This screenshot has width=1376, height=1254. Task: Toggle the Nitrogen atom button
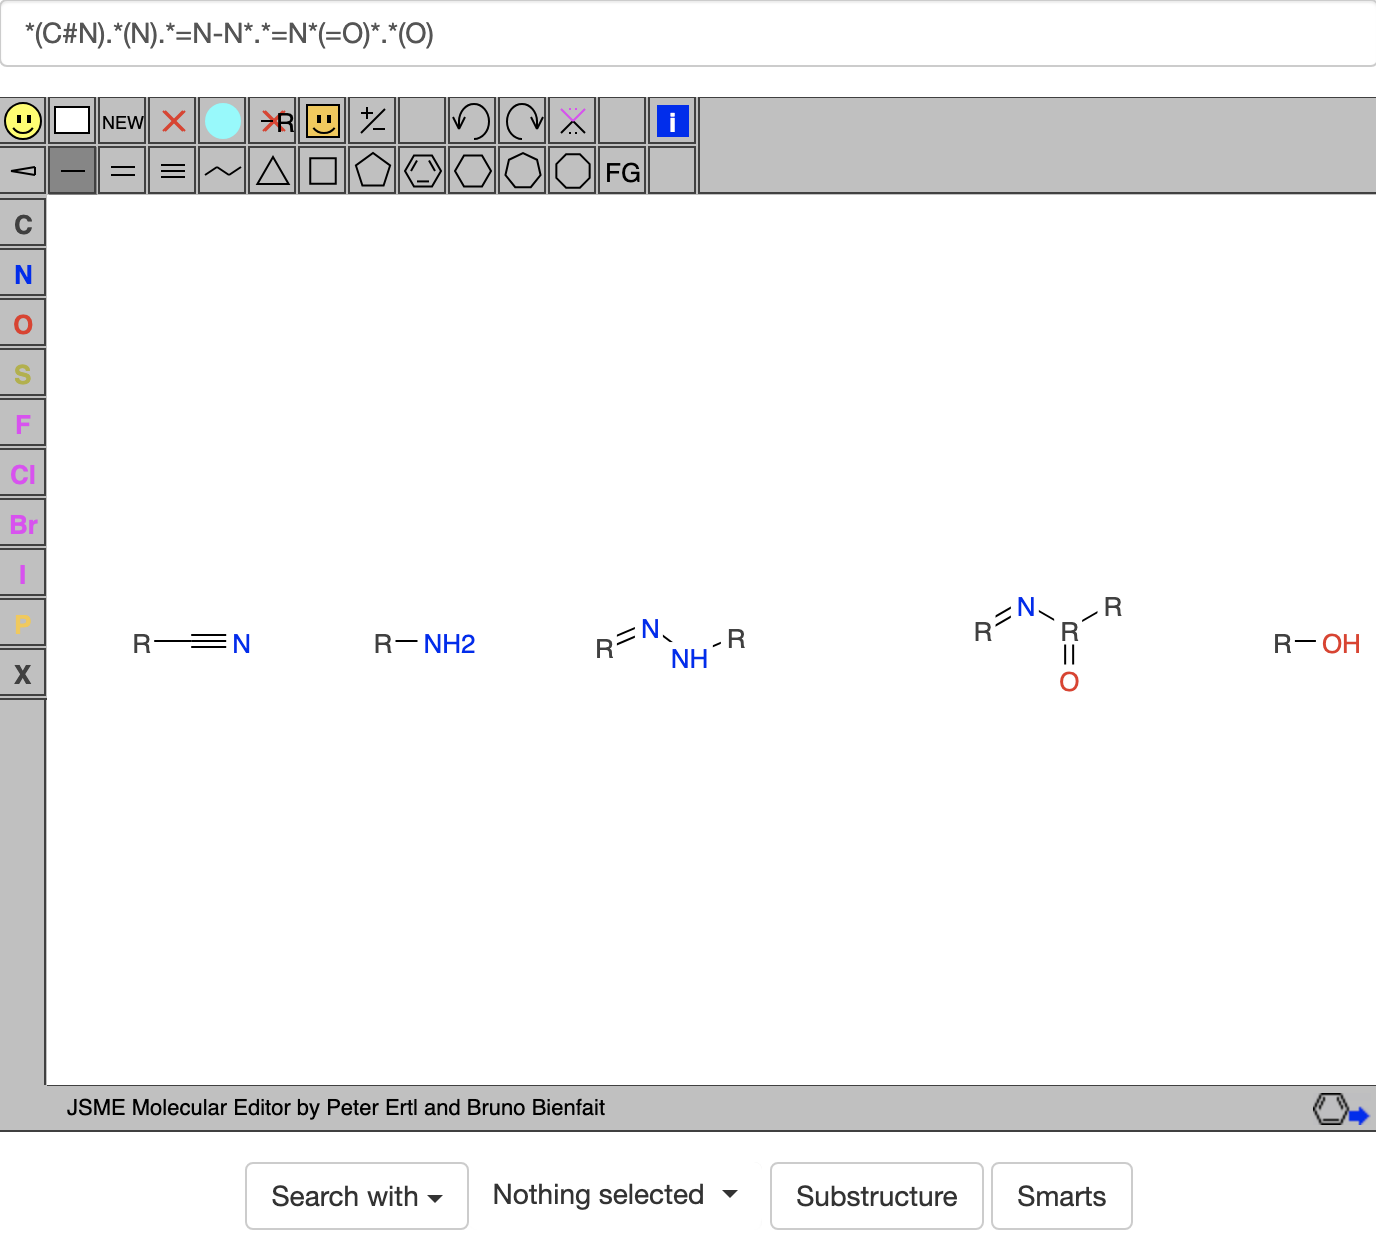pyautogui.click(x=23, y=275)
